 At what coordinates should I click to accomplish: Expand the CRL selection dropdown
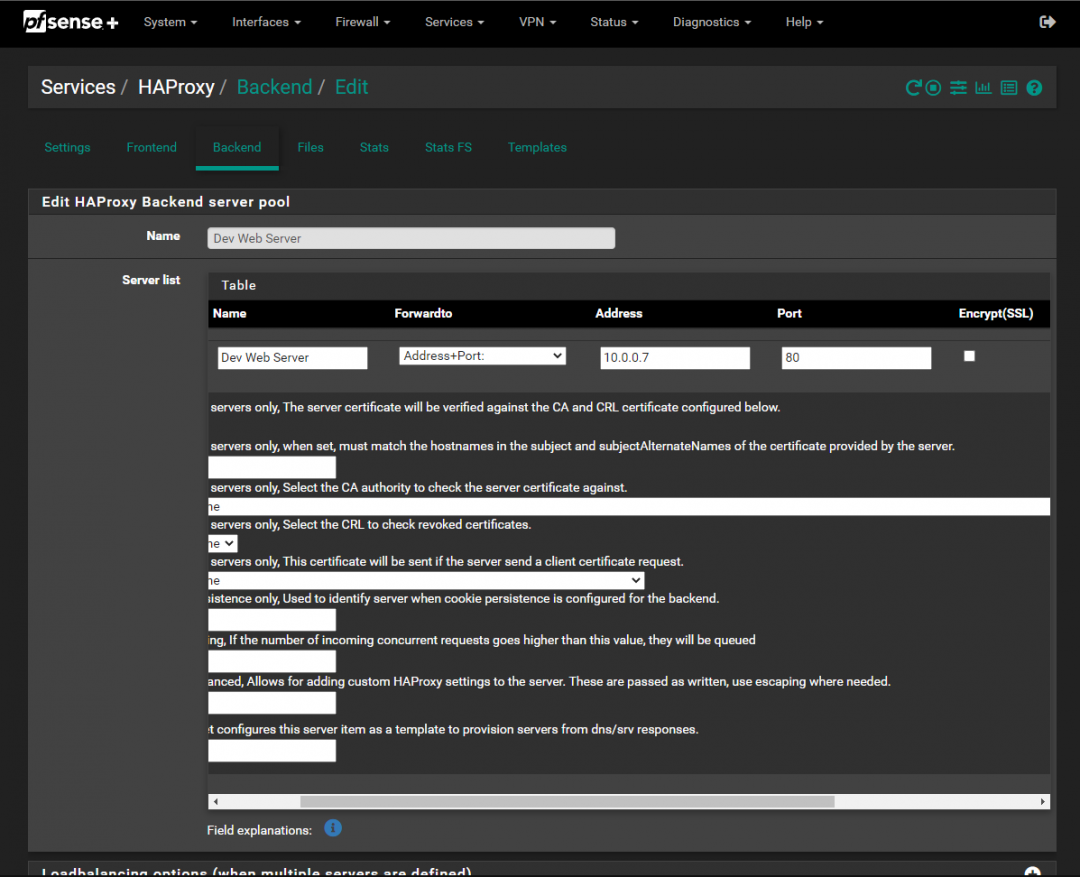pos(218,543)
